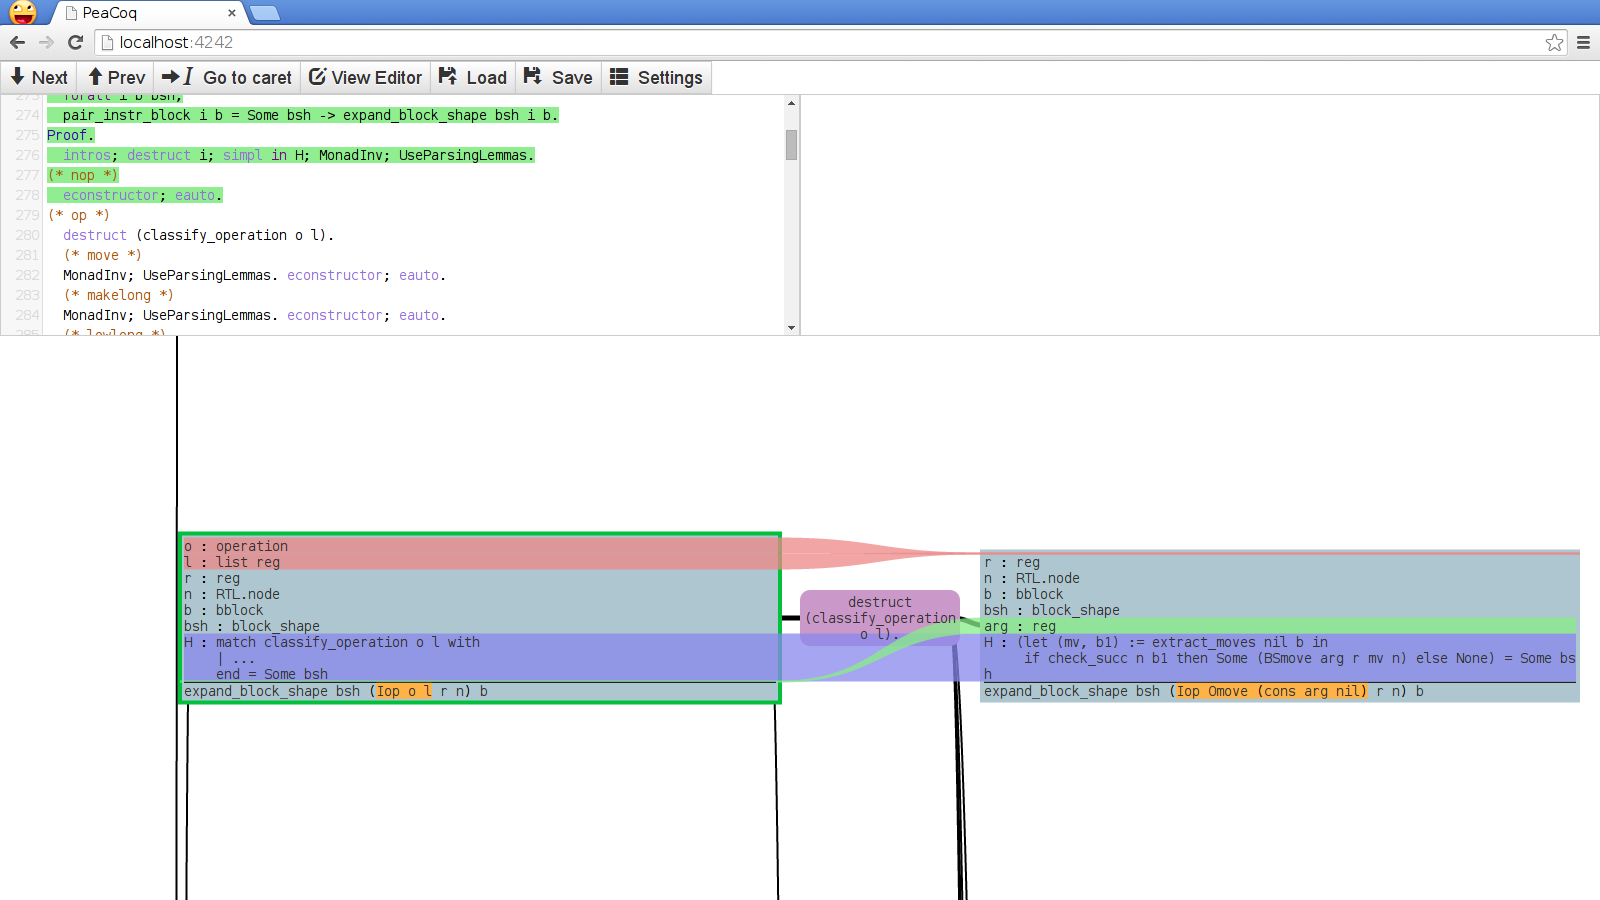Image resolution: width=1600 pixels, height=900 pixels.
Task: Click 'econstructor; eauto.' on line 278
Action: pos(142,195)
